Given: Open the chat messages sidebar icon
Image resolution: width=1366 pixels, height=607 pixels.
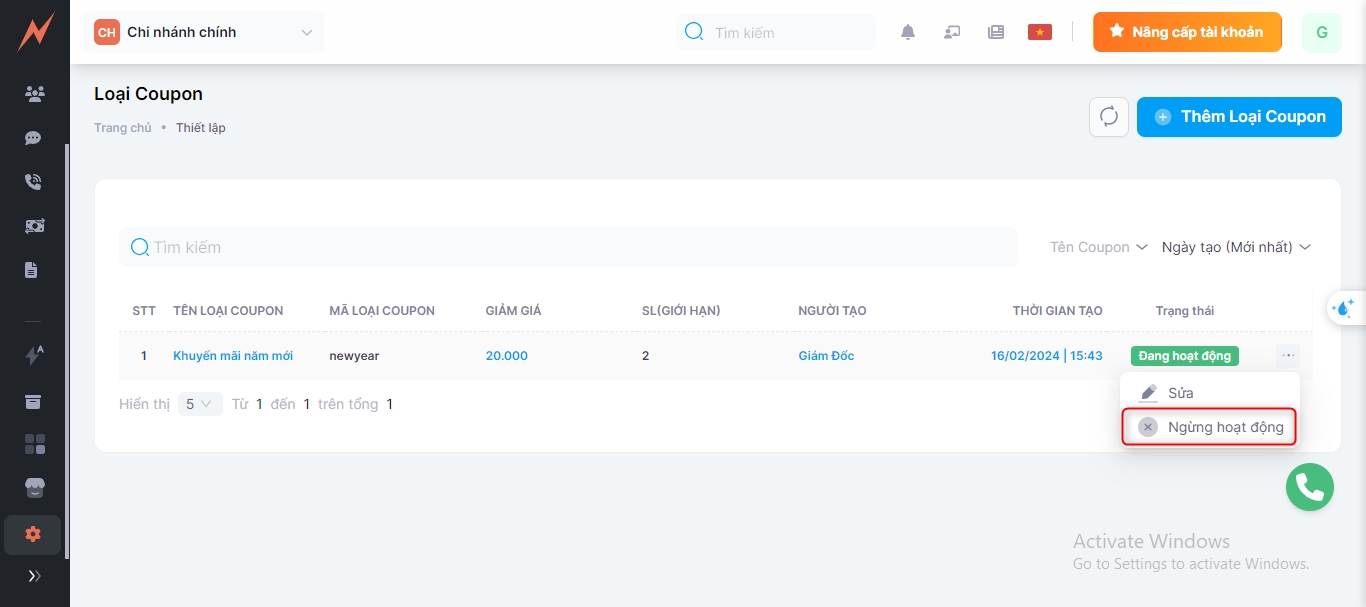Looking at the screenshot, I should pyautogui.click(x=34, y=138).
